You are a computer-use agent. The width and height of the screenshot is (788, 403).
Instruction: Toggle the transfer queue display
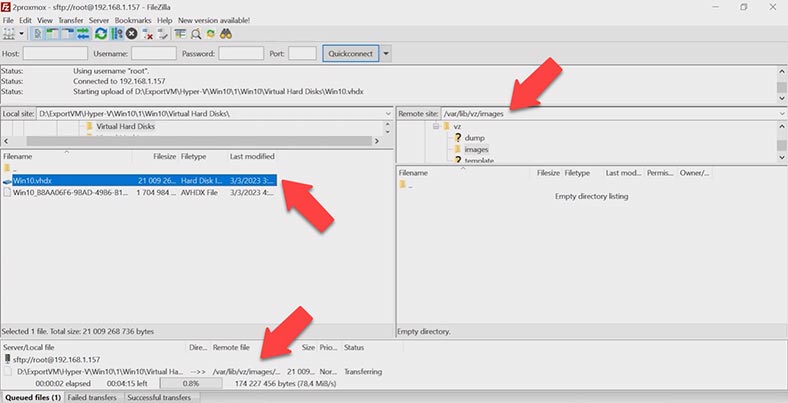[x=83, y=34]
